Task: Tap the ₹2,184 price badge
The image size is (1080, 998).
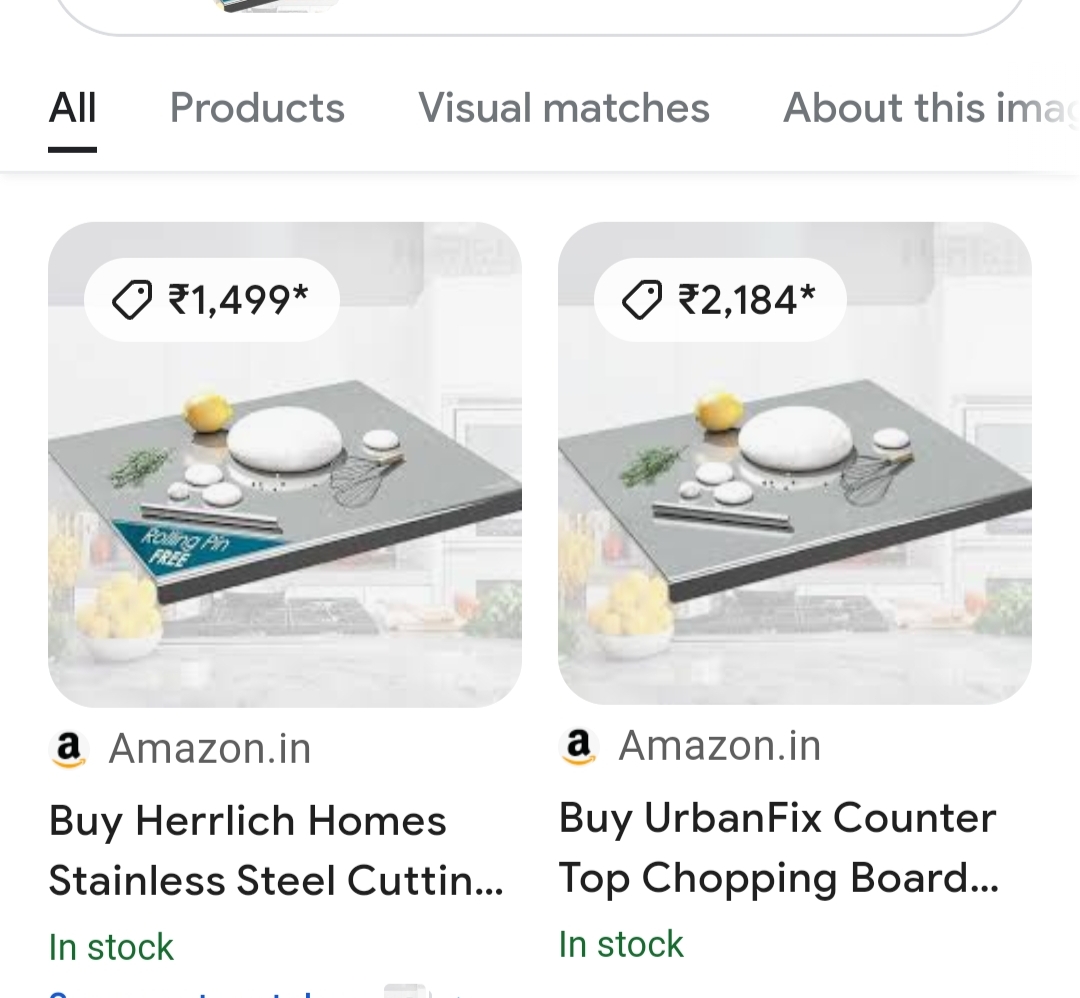Action: click(x=720, y=300)
